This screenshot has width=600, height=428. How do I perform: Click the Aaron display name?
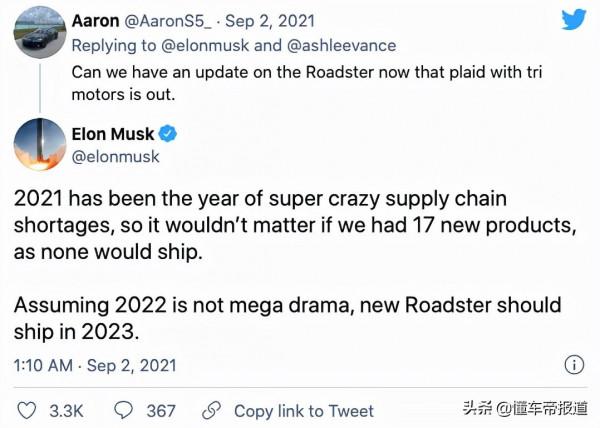pos(97,22)
